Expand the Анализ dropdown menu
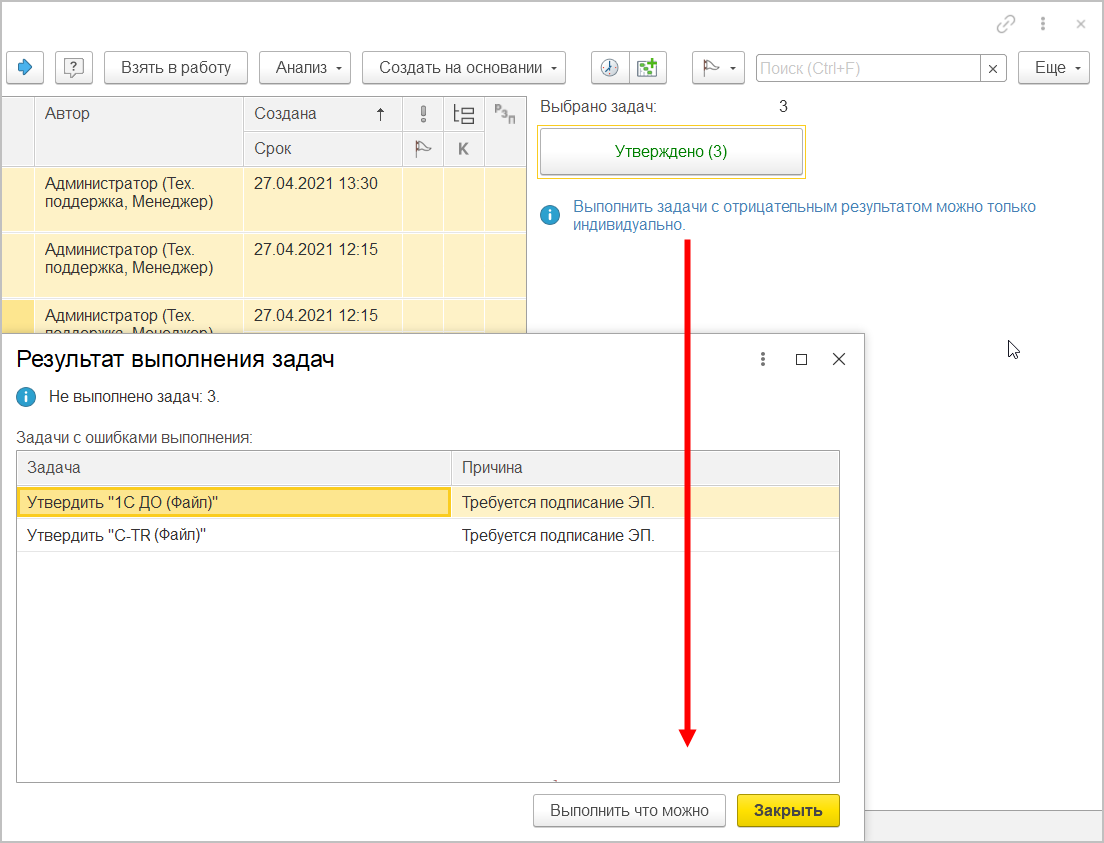1104x843 pixels. (305, 68)
